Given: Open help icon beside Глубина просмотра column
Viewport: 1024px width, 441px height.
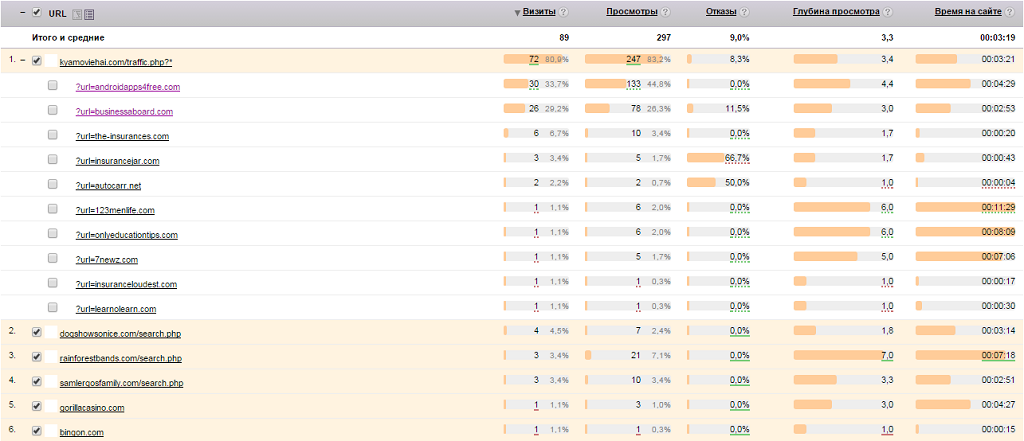Looking at the screenshot, I should coord(888,12).
